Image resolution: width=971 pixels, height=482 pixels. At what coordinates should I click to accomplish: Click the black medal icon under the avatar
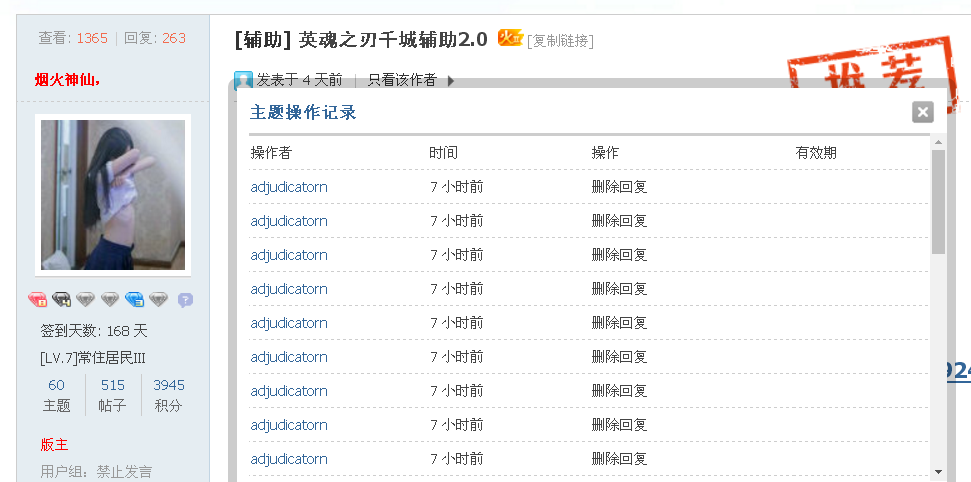tap(61, 300)
